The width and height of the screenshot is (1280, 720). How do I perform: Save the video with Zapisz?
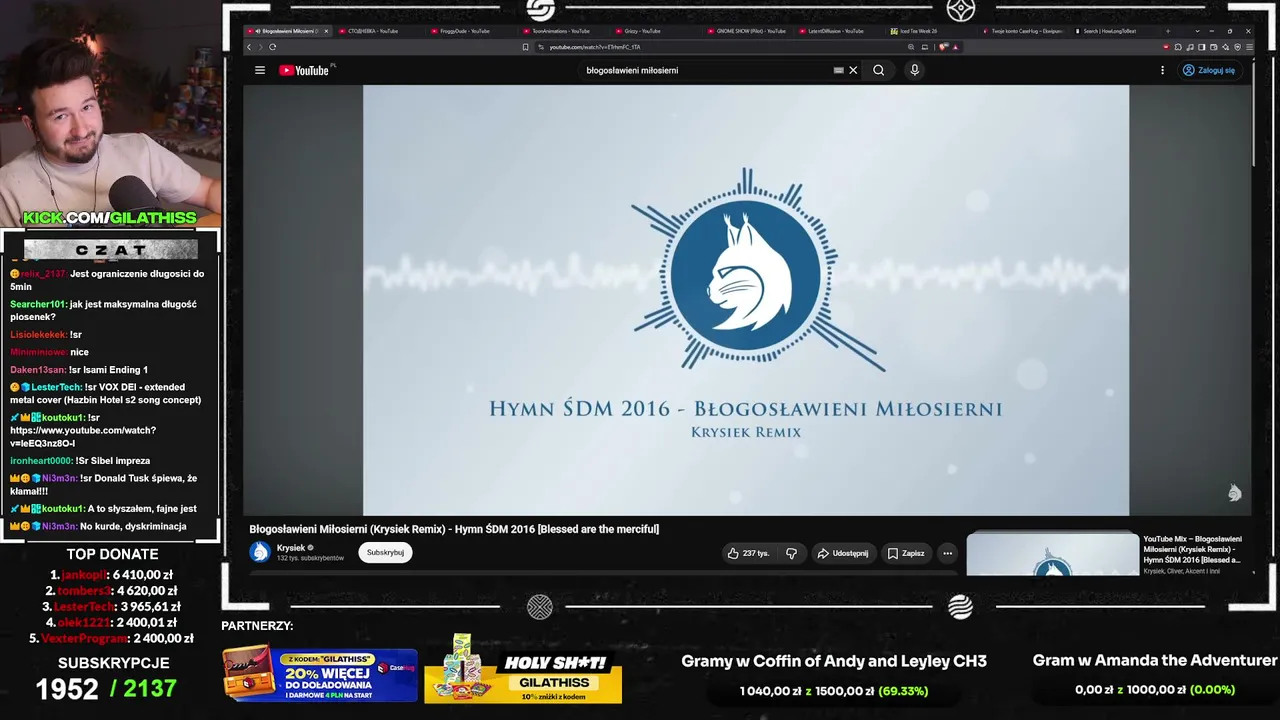[x=906, y=553]
